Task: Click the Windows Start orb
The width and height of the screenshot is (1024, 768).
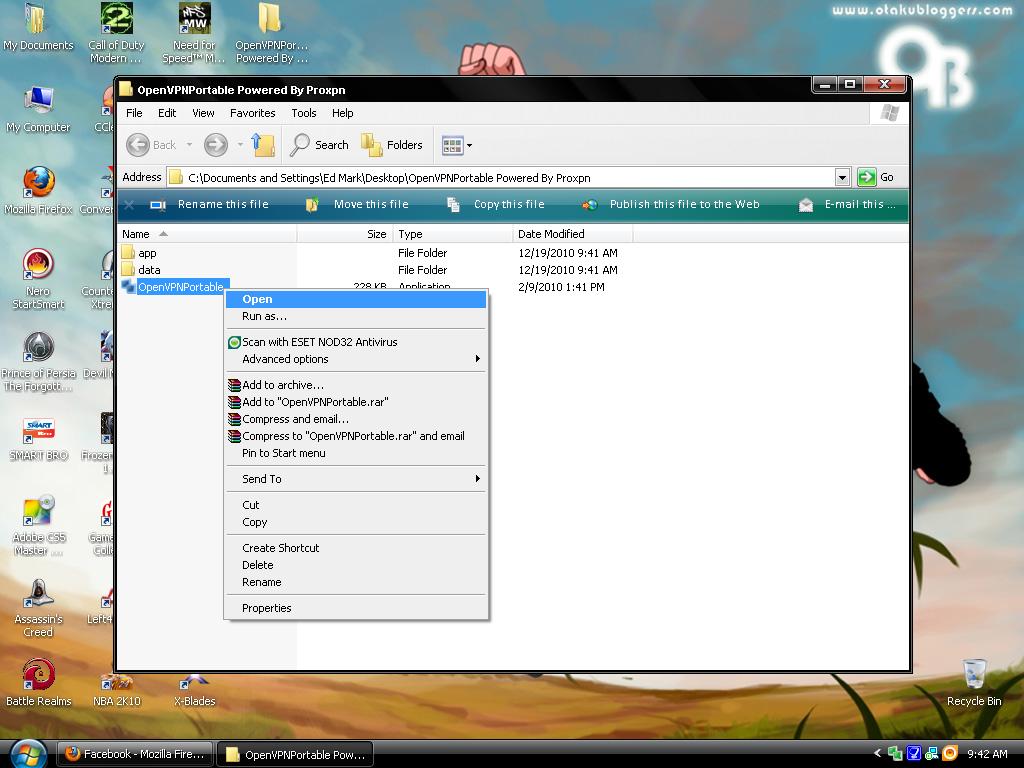Action: [x=29, y=754]
